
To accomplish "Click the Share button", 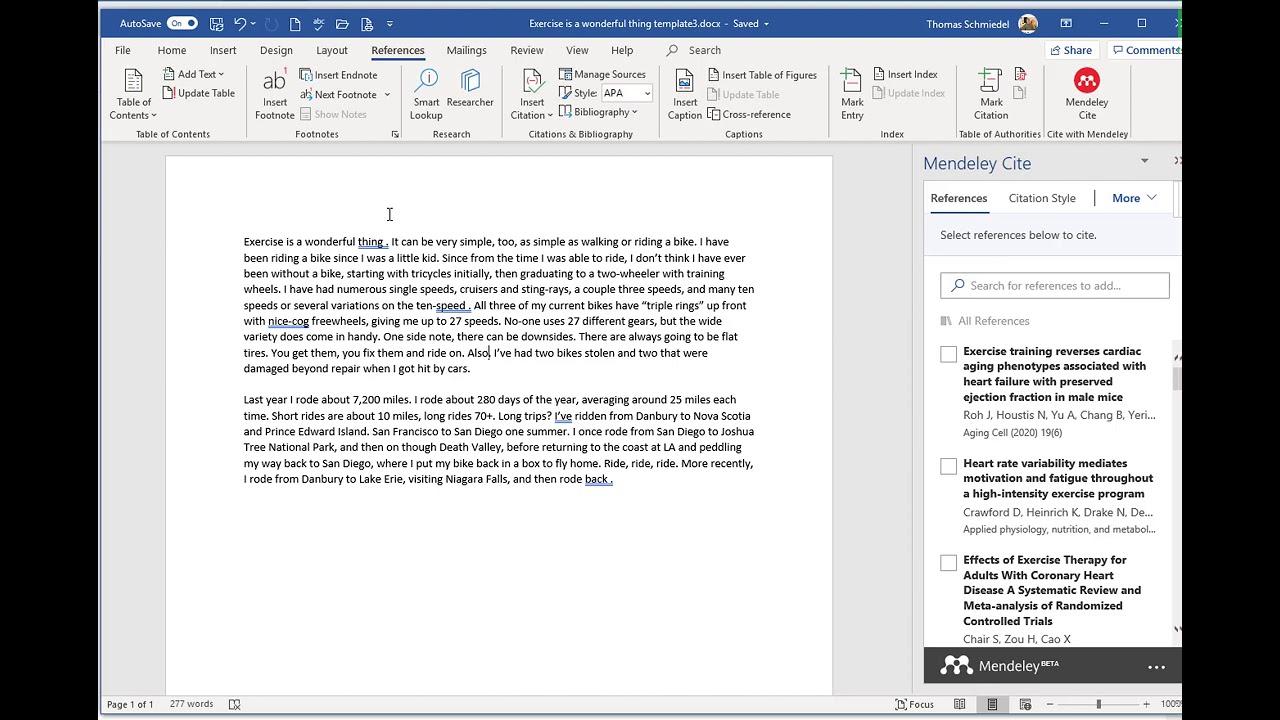I will pos(1070,50).
